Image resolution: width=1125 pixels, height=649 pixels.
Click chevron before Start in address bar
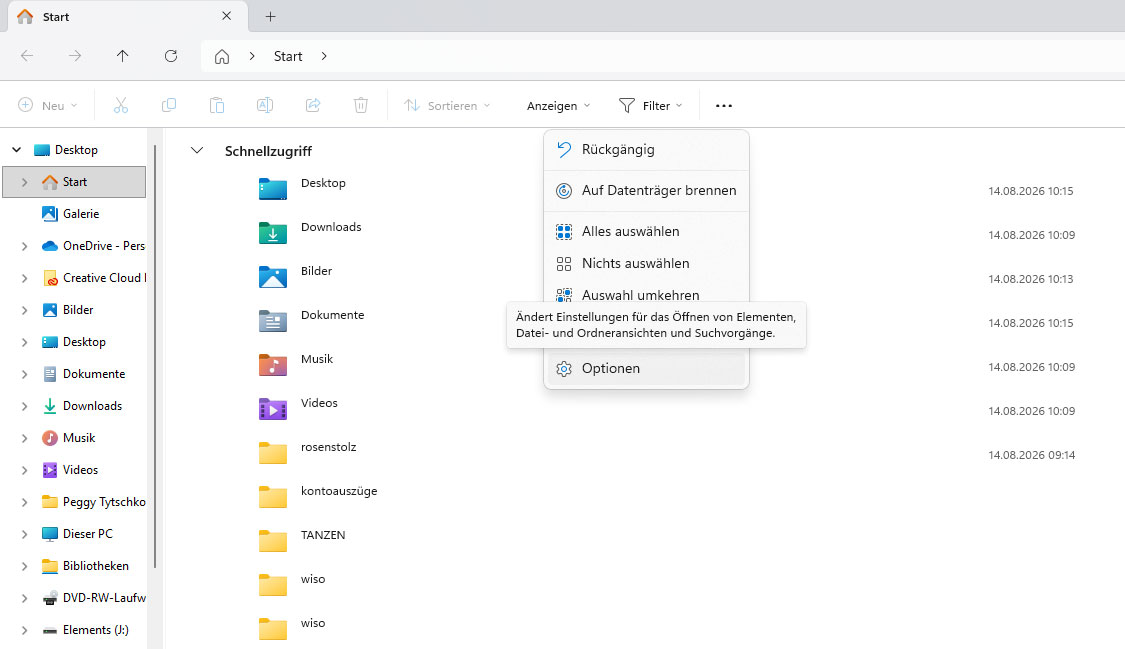pos(252,56)
